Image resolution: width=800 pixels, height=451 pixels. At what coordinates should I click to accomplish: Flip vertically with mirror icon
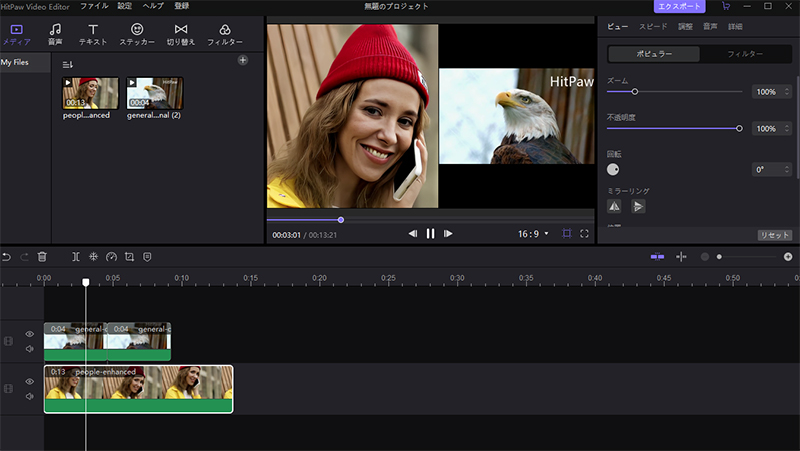638,207
